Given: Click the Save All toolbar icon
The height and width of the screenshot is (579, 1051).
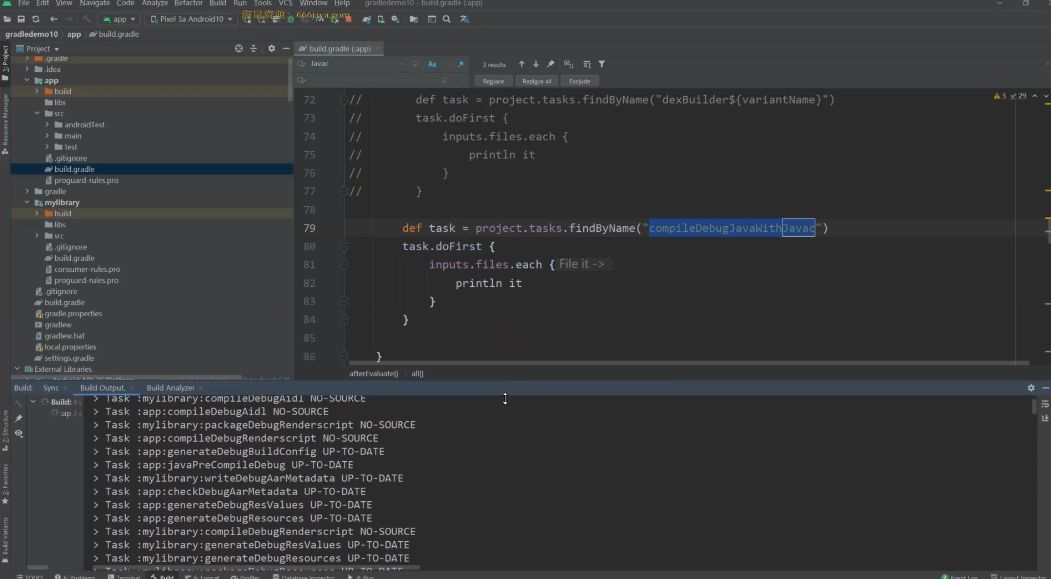Looking at the screenshot, I should (21, 19).
